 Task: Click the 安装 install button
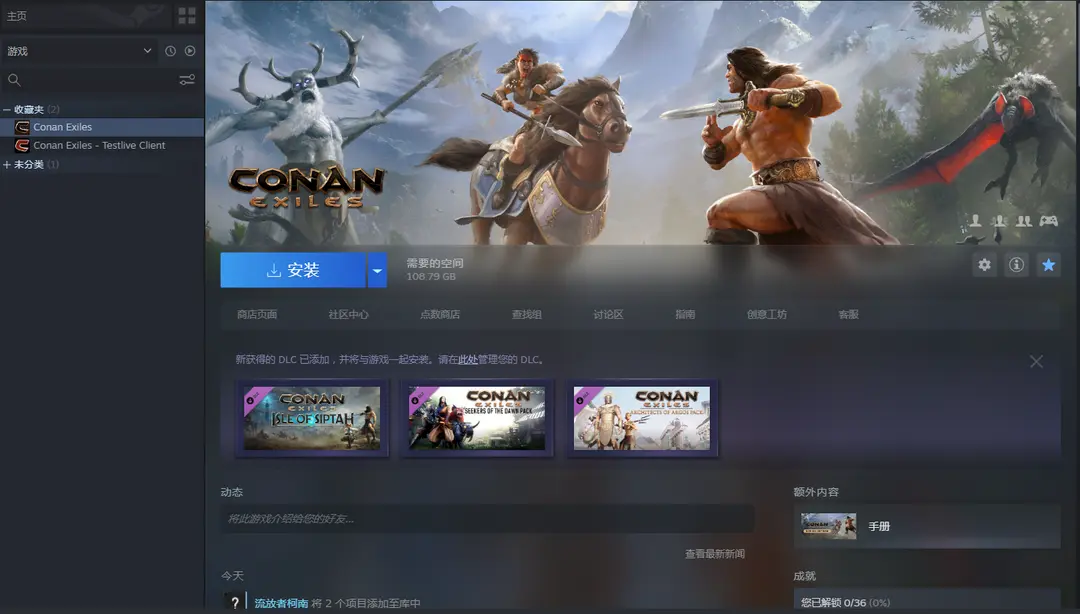[293, 270]
